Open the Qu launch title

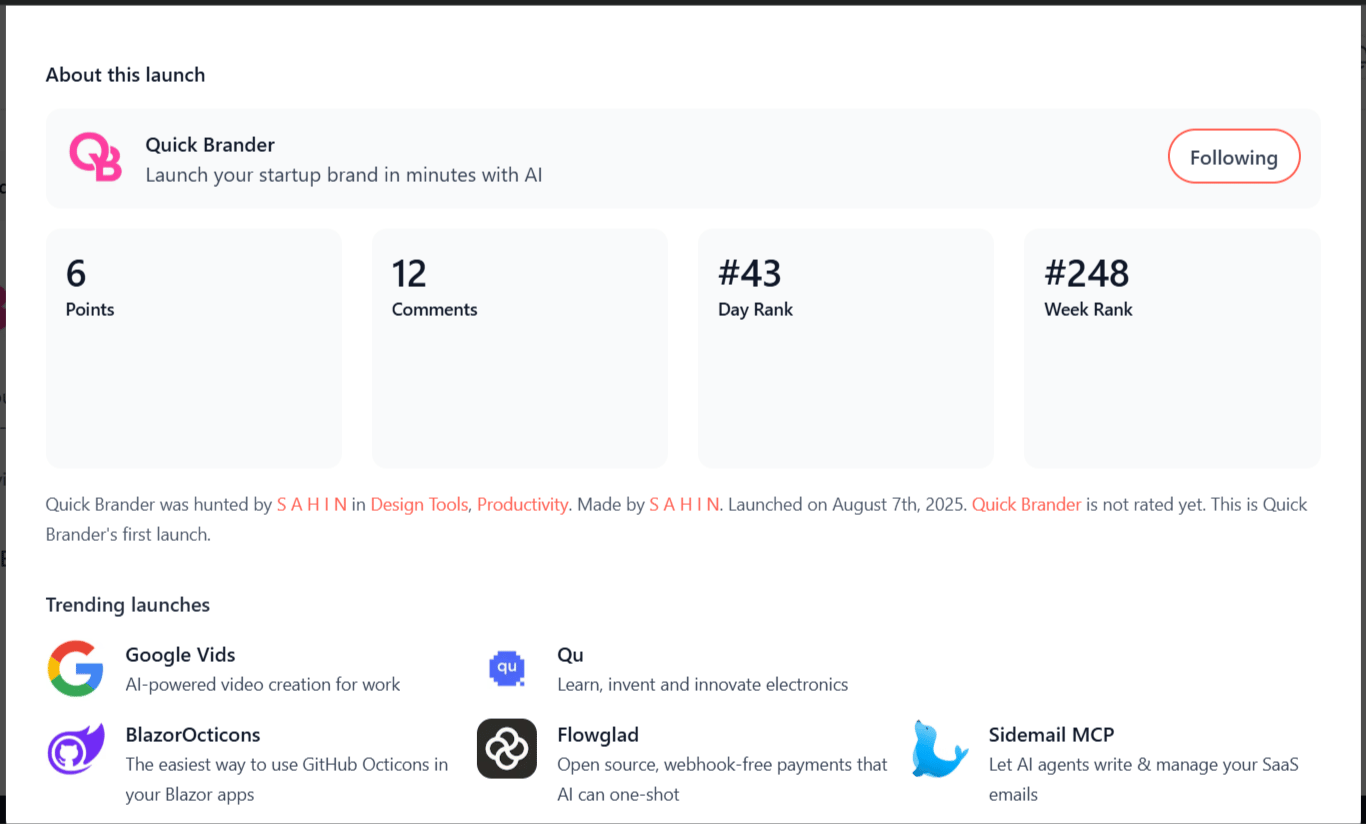point(570,655)
